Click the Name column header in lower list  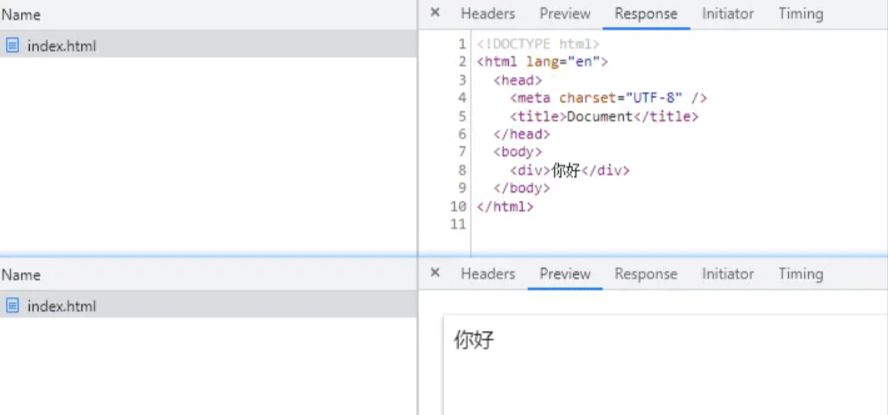[21, 275]
